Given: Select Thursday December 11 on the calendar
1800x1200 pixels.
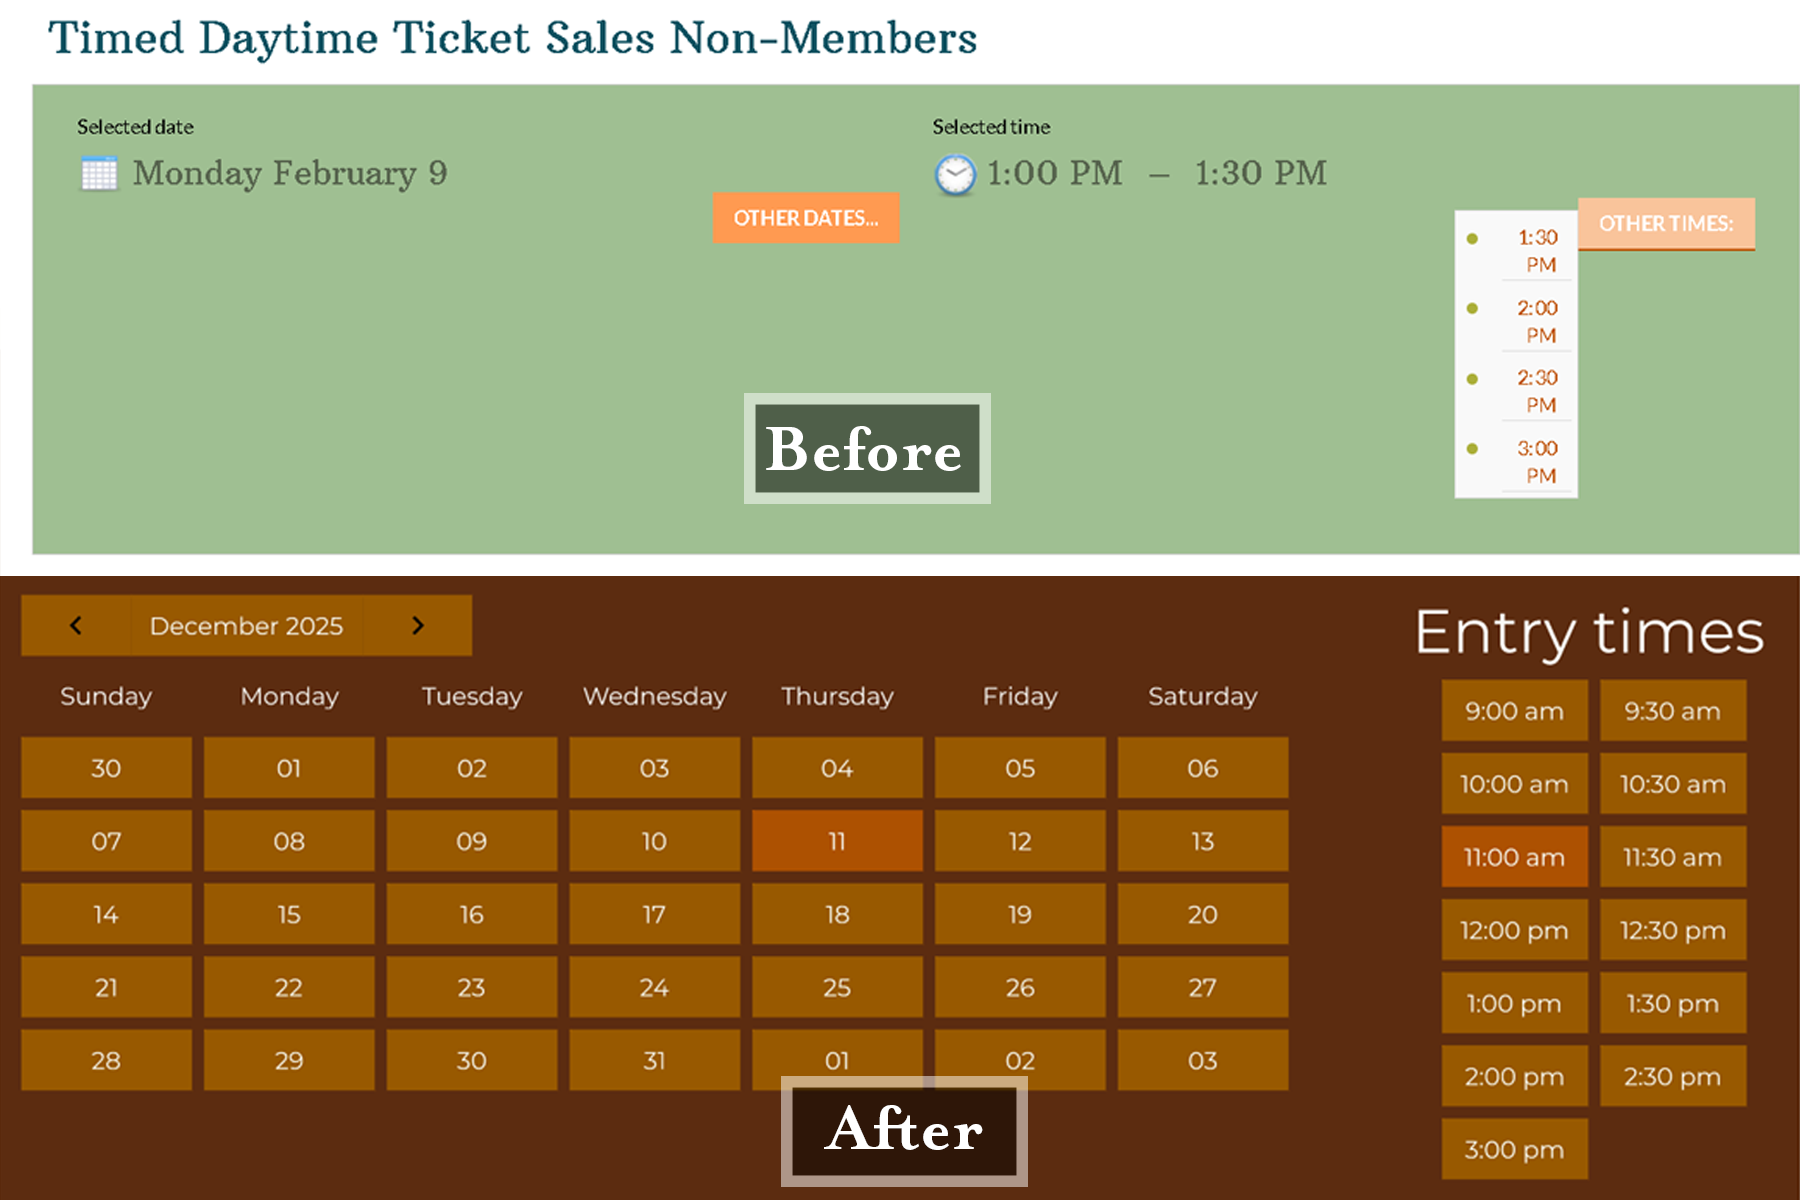Looking at the screenshot, I should point(837,841).
